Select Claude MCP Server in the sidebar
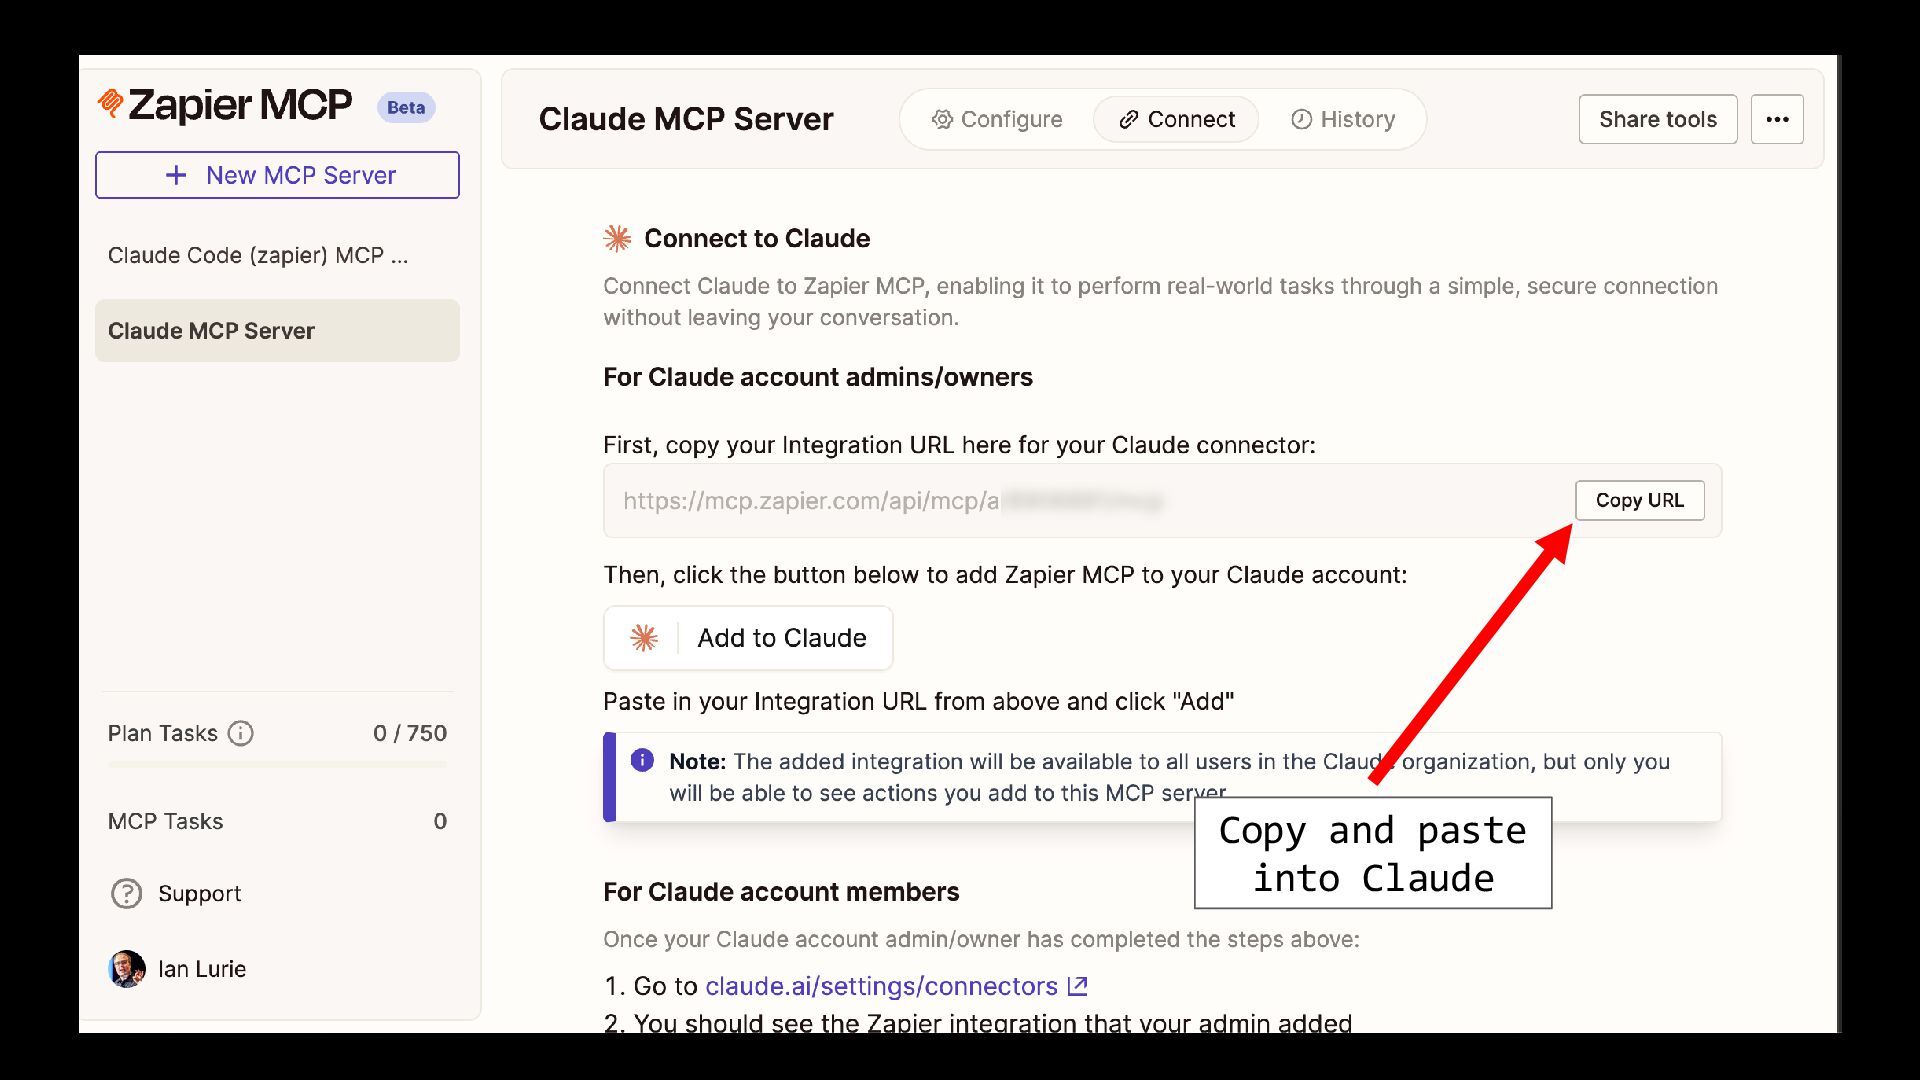Screen dimensions: 1920x1080 click(x=277, y=331)
